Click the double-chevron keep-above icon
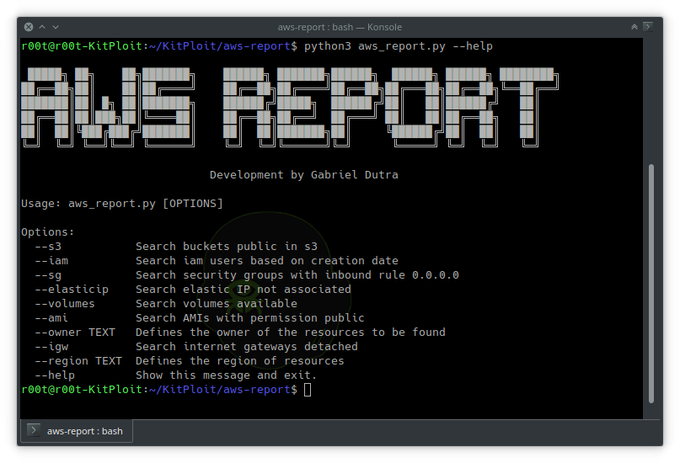Screen dimensions: 680x463 point(634,27)
